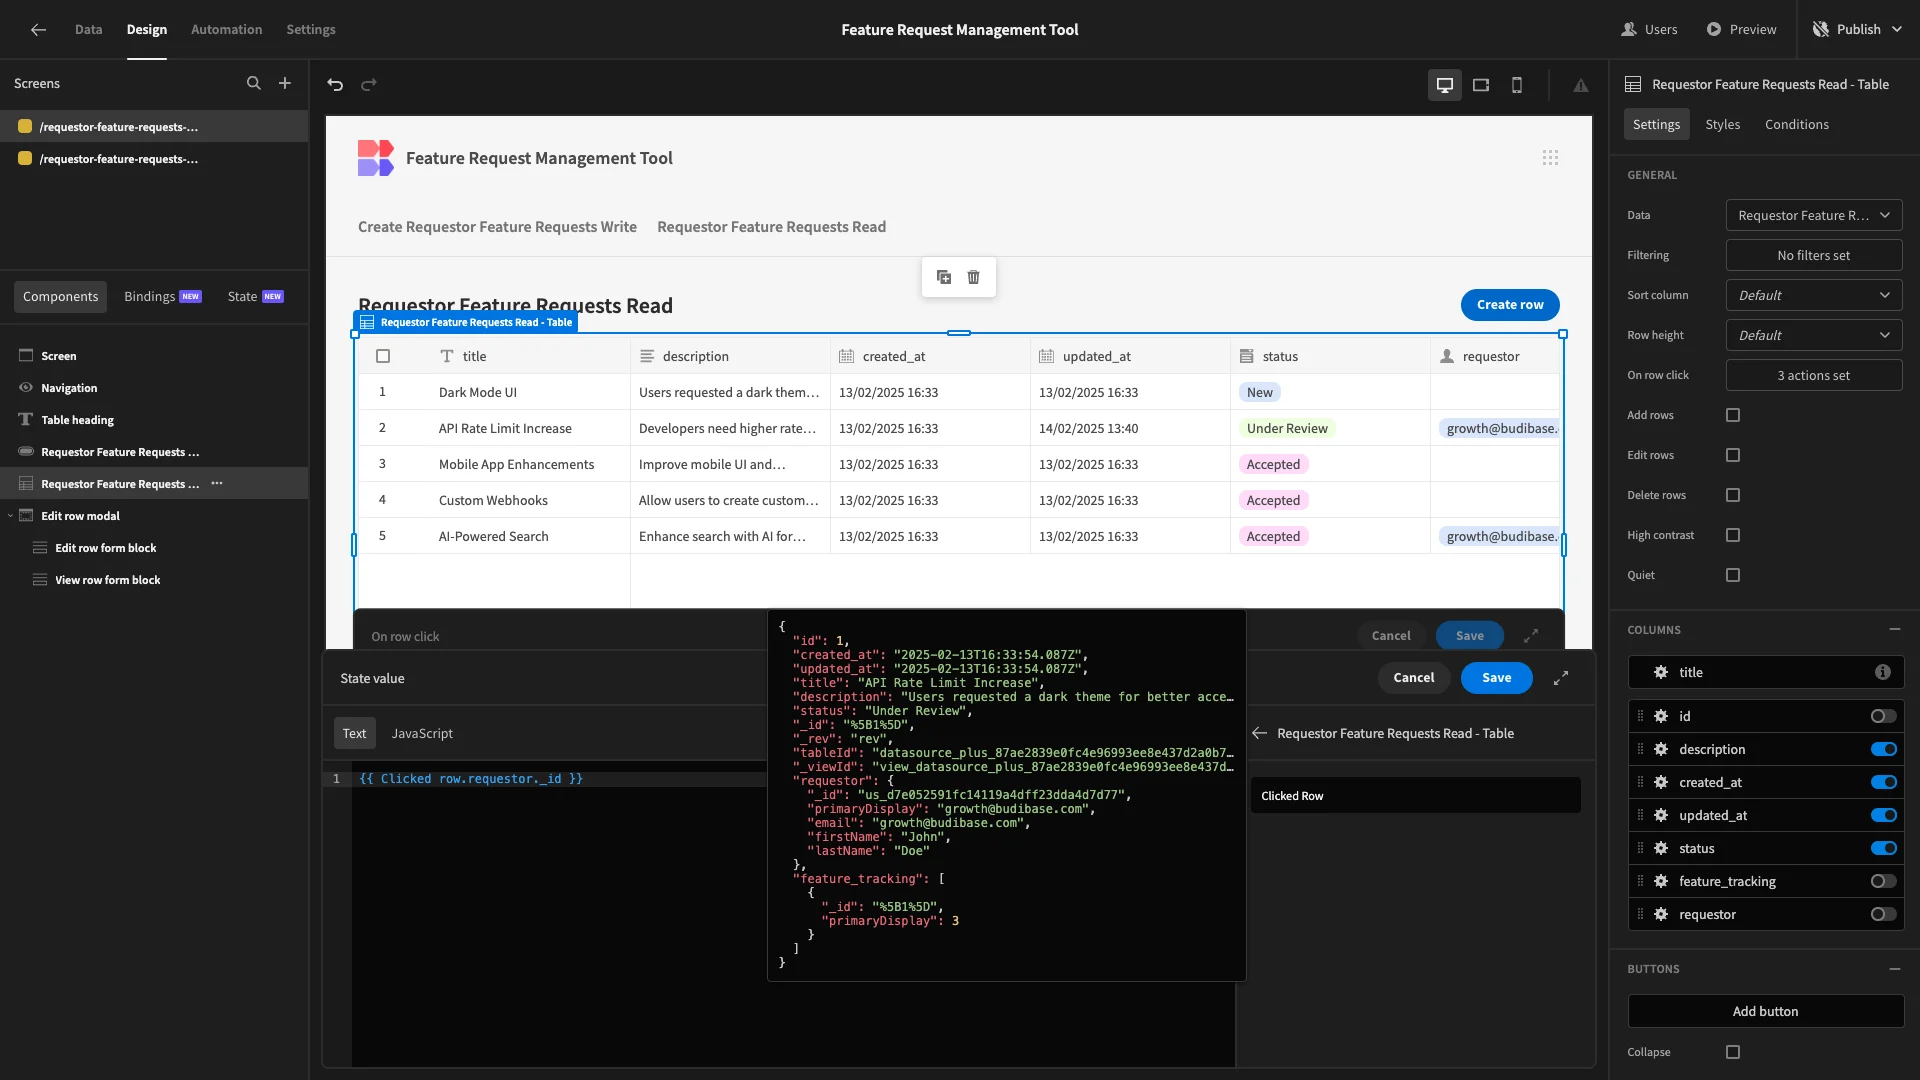Select the Table heading tree item
This screenshot has width=1920, height=1080.
(x=154, y=420)
